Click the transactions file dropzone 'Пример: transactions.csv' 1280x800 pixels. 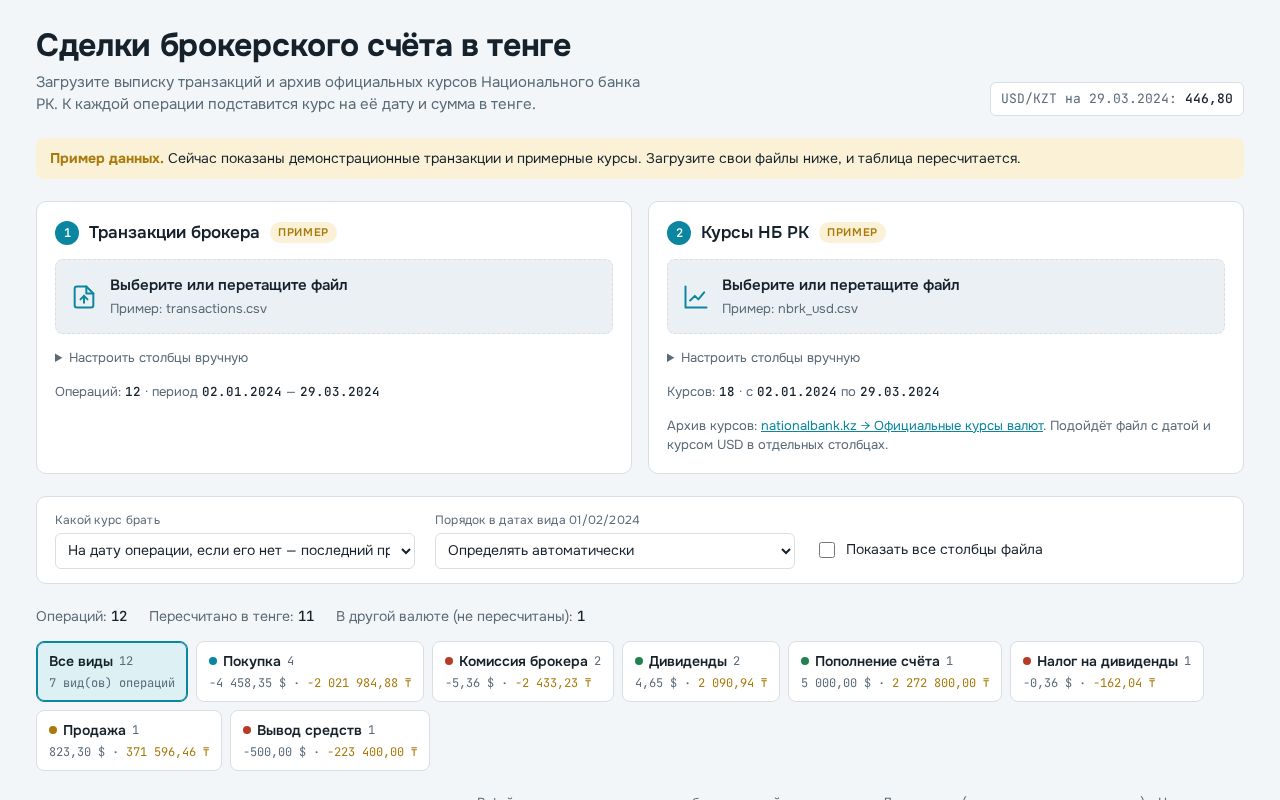coord(334,297)
